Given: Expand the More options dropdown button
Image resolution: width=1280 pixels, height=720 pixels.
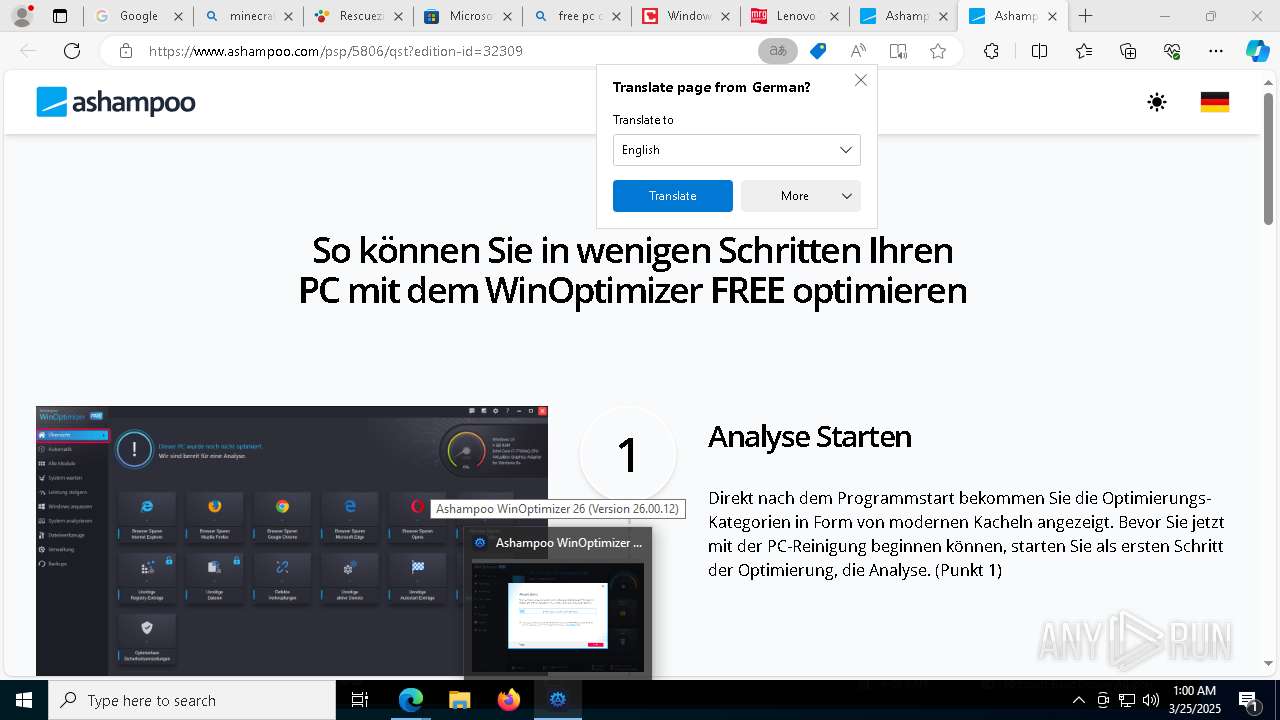Looking at the screenshot, I should (x=801, y=196).
